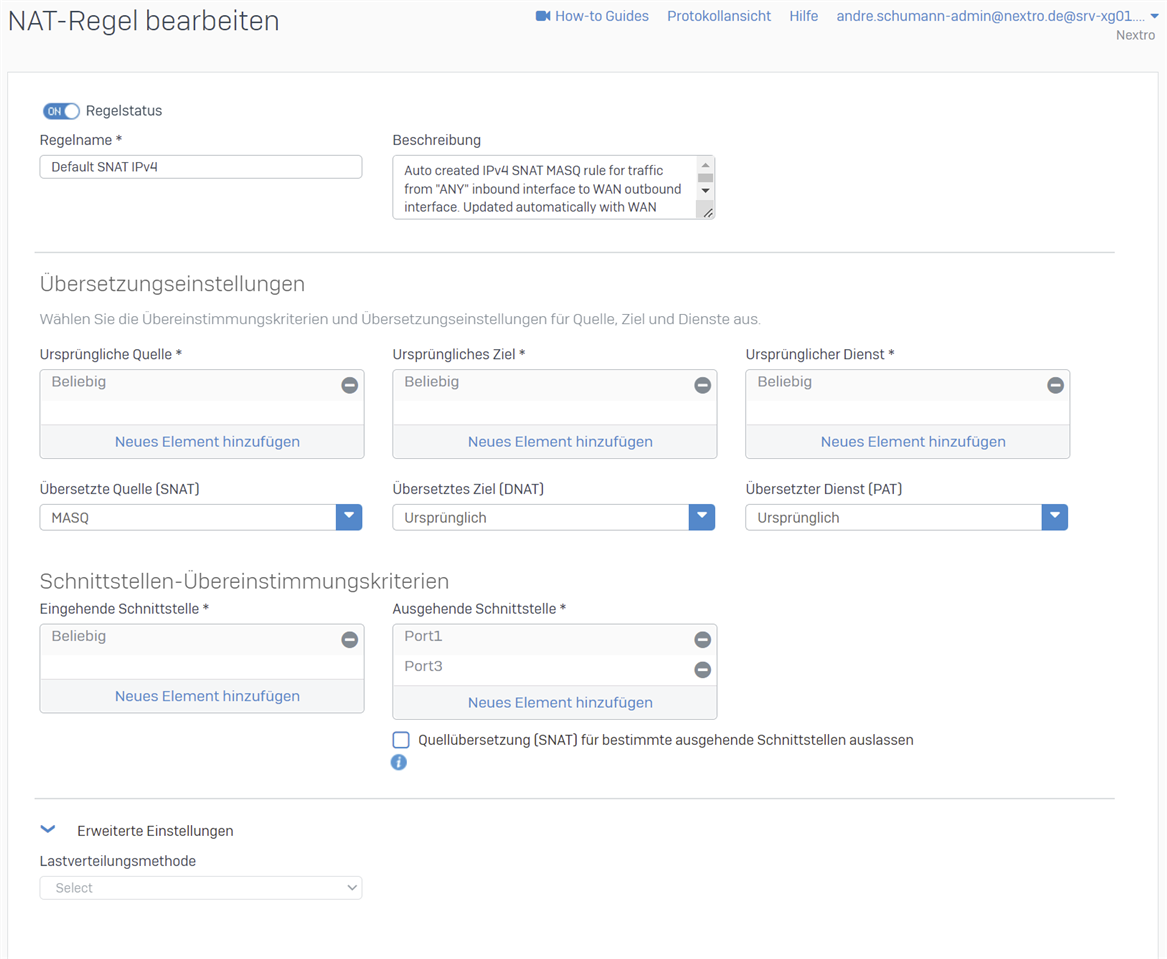Screen dimensions: 1167x959
Task: Open the Übersetzte Quelle (SNAT) dropdown
Action: 348,517
